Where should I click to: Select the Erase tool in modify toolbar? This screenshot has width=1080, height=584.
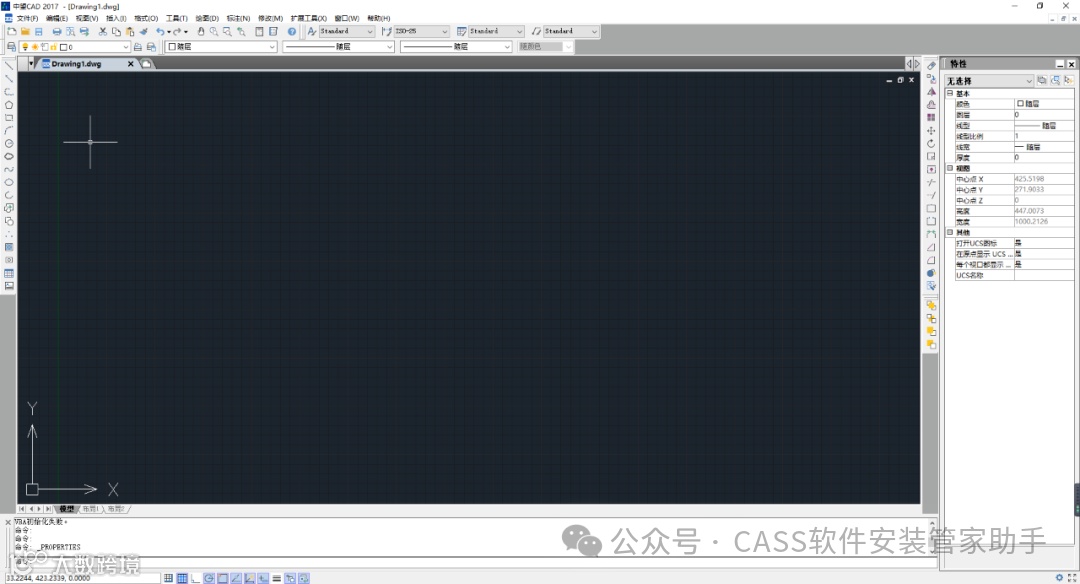931,65
